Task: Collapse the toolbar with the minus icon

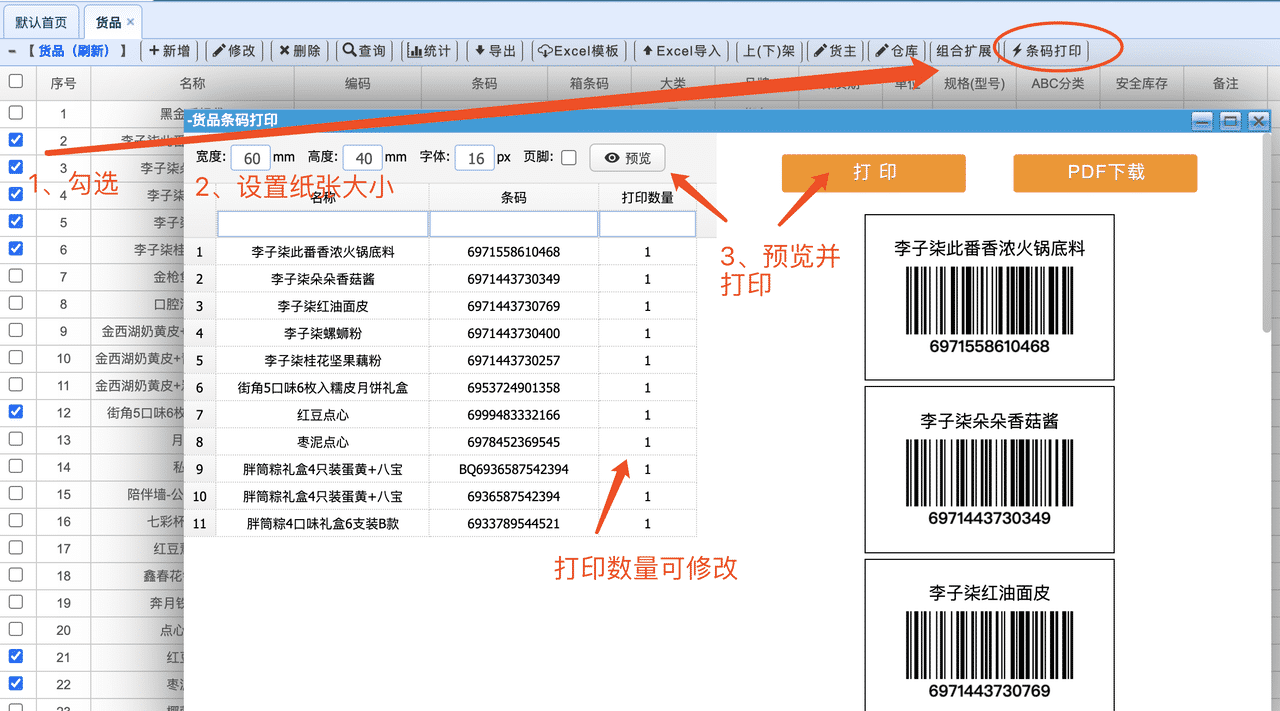Action: tap(11, 51)
